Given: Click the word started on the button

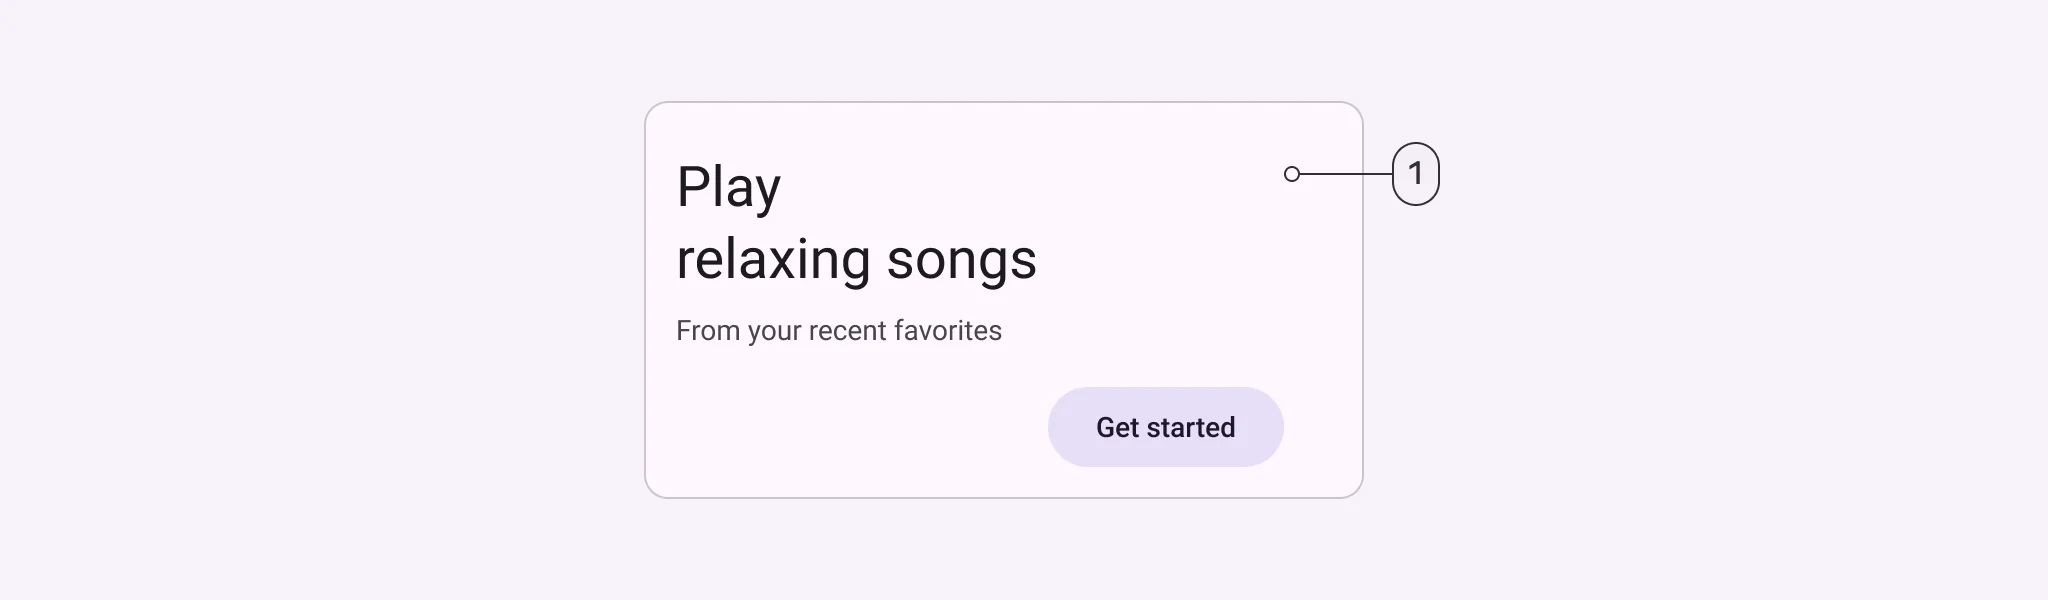Looking at the screenshot, I should 1190,428.
